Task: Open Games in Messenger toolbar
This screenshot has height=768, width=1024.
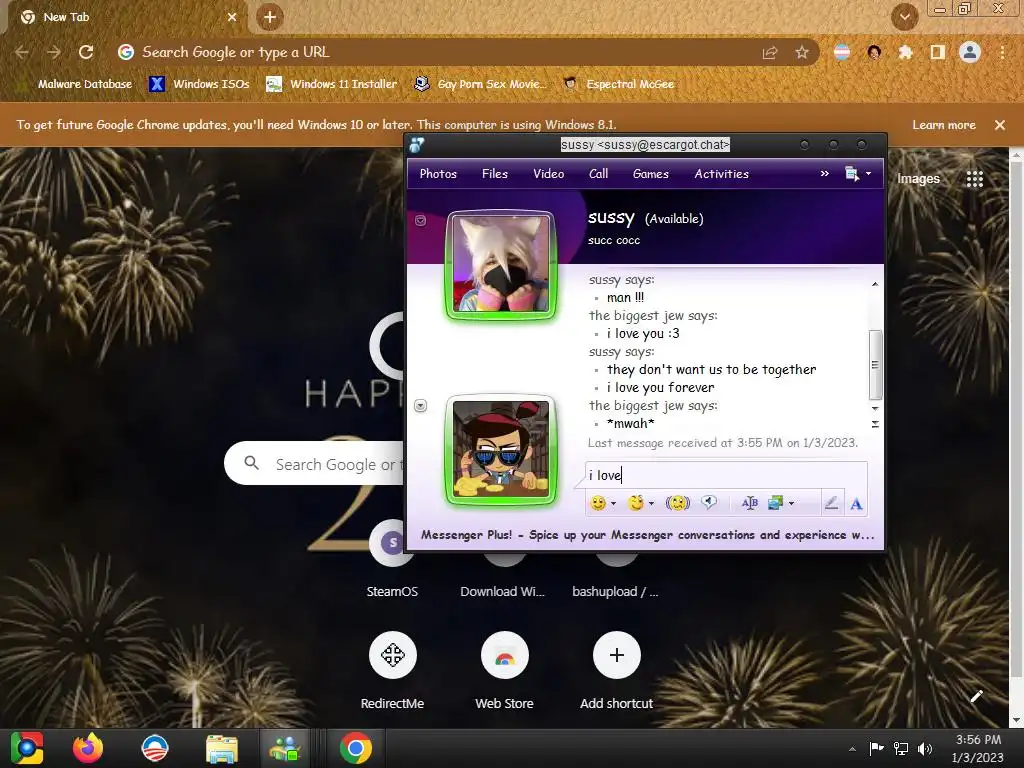Action: 650,174
